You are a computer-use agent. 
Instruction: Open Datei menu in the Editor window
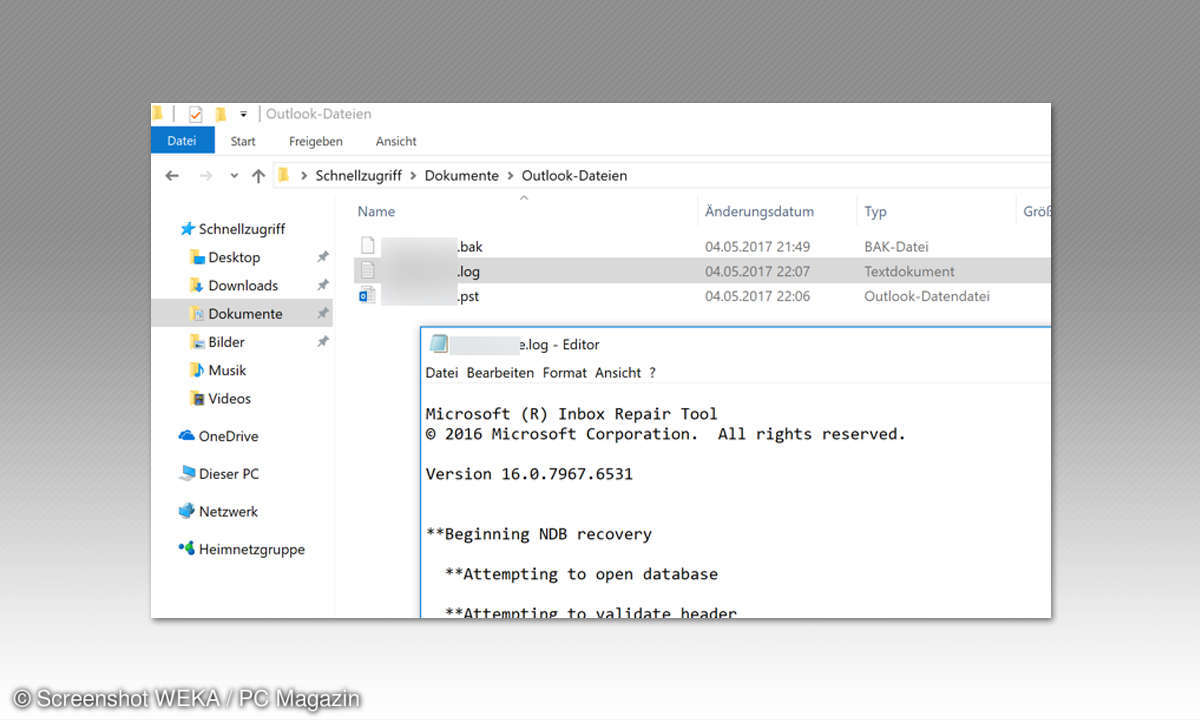[441, 372]
